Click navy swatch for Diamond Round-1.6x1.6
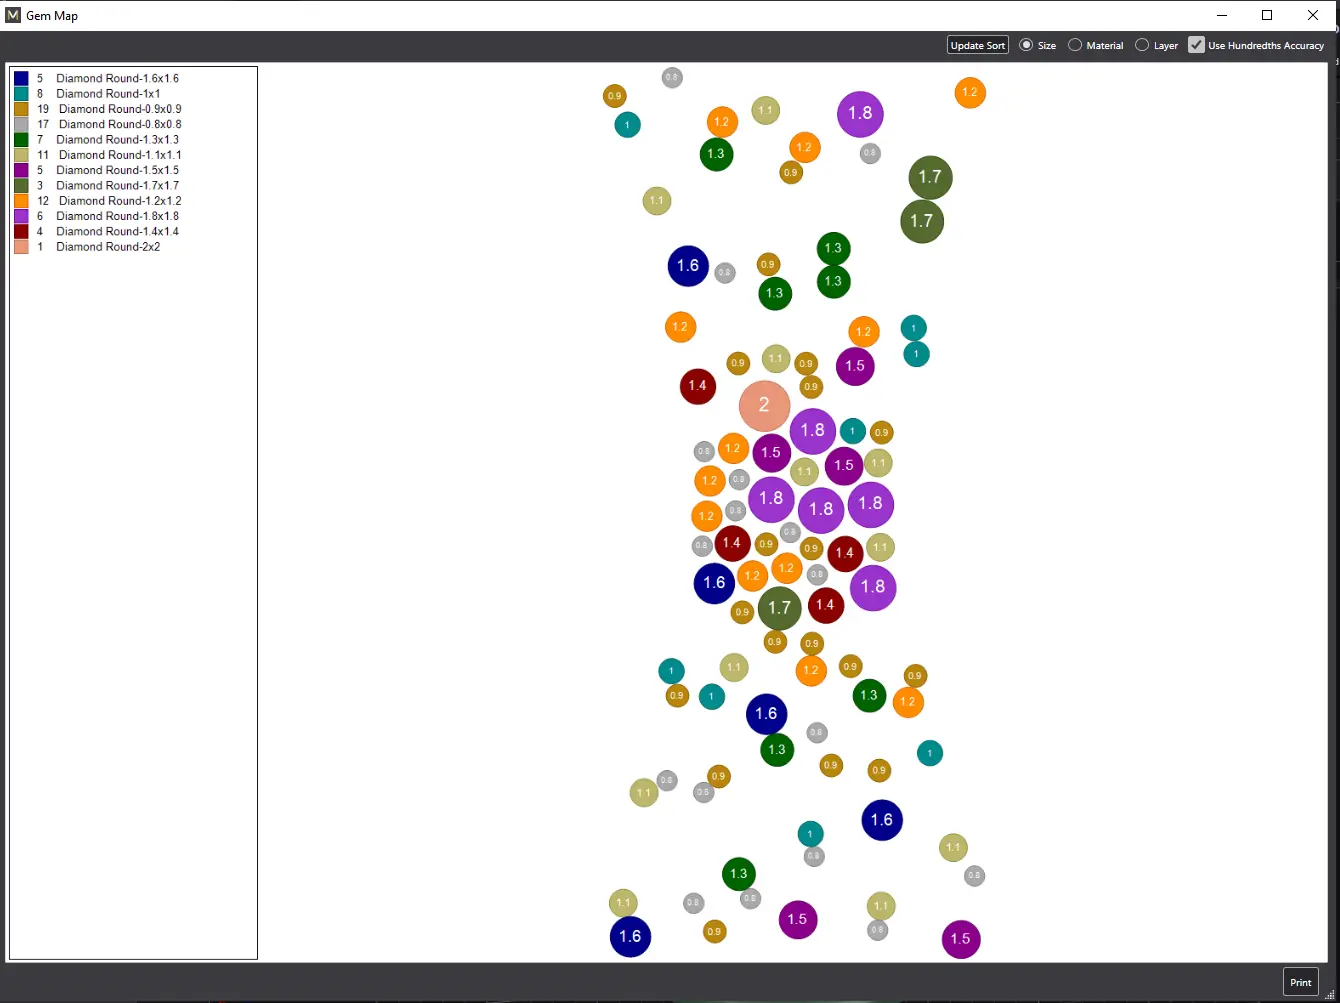The height and width of the screenshot is (1003, 1340). point(21,78)
